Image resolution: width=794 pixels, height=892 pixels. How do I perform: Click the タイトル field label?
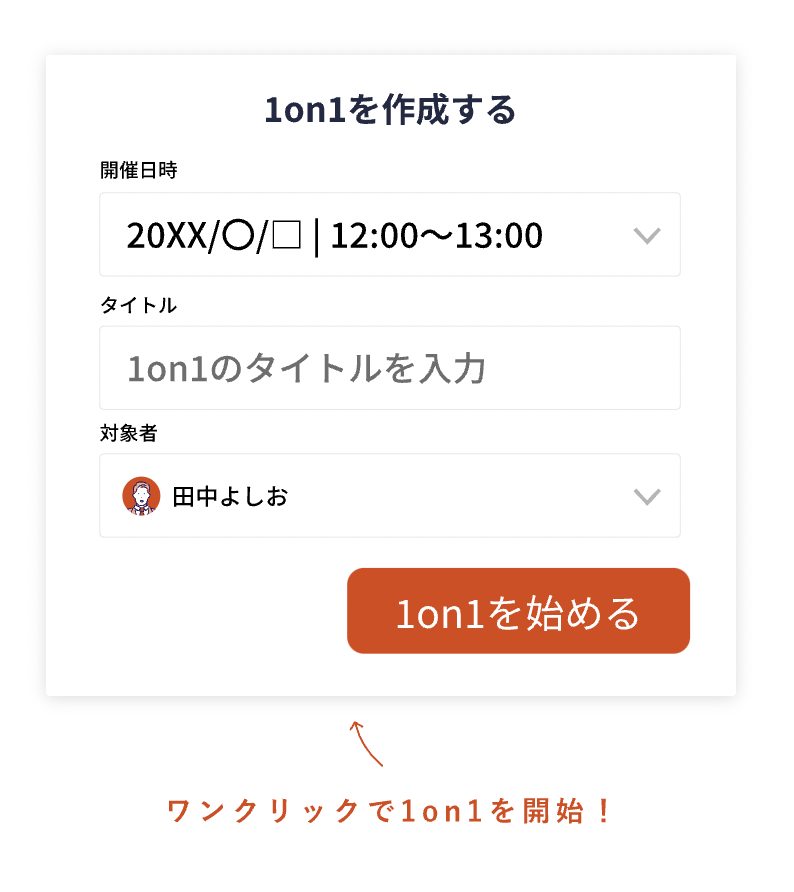click(138, 305)
